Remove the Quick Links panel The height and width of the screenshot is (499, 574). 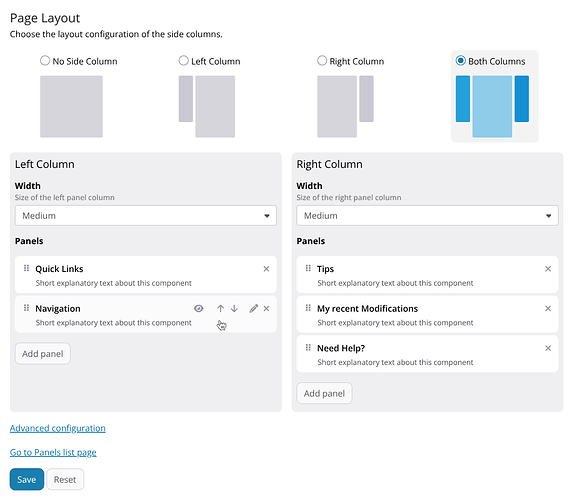[x=266, y=269]
